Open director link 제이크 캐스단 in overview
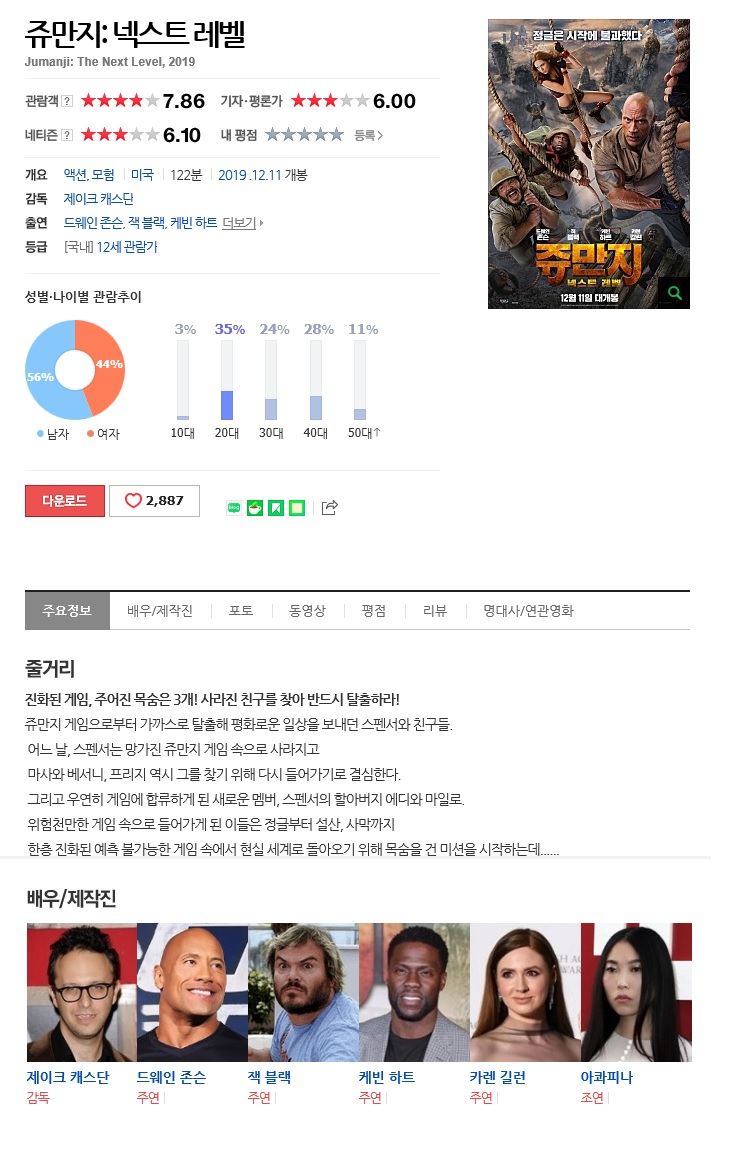 (x=98, y=199)
